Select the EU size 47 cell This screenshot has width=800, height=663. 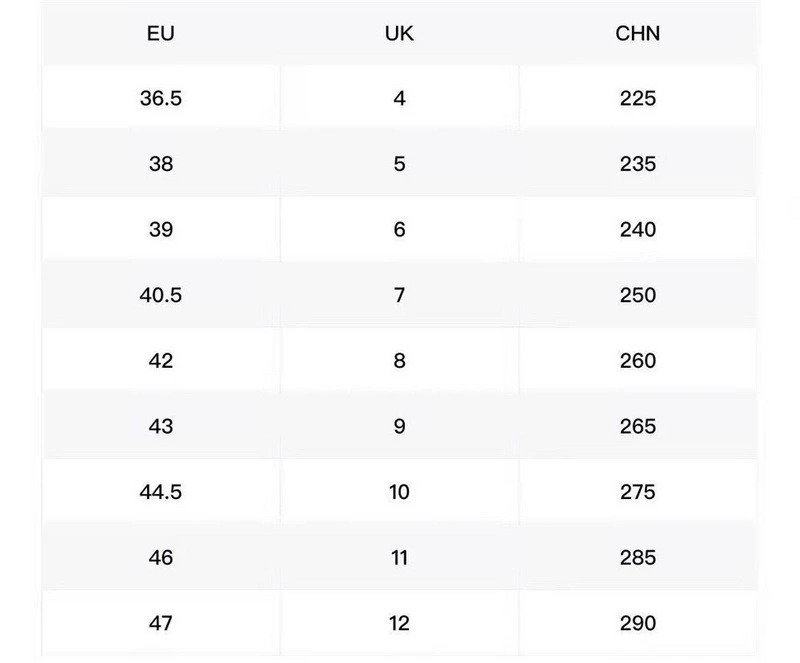pos(161,623)
